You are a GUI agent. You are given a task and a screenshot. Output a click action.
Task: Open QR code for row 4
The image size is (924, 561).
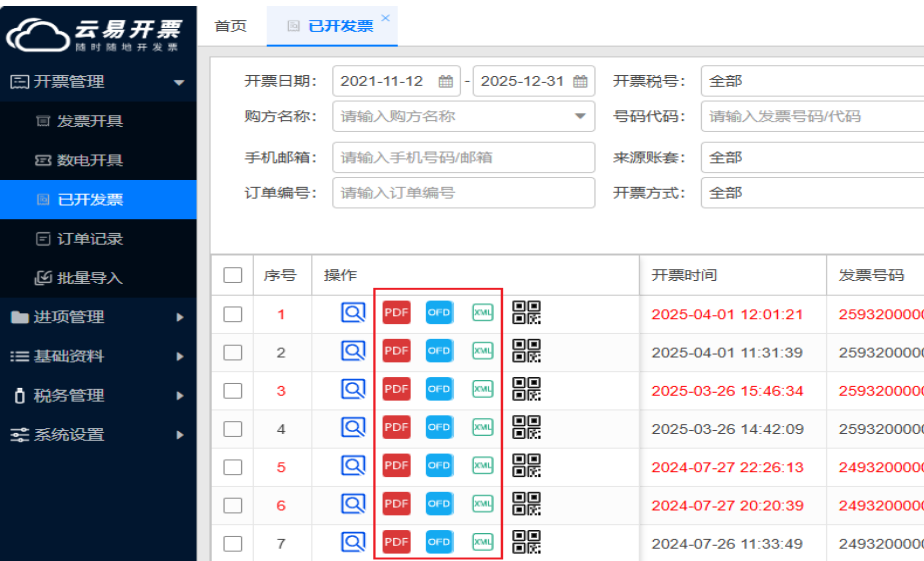[x=526, y=428]
